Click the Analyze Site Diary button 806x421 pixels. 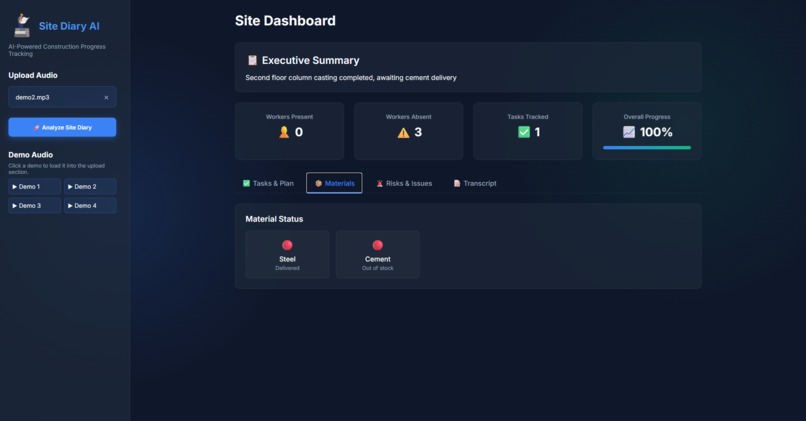(62, 127)
